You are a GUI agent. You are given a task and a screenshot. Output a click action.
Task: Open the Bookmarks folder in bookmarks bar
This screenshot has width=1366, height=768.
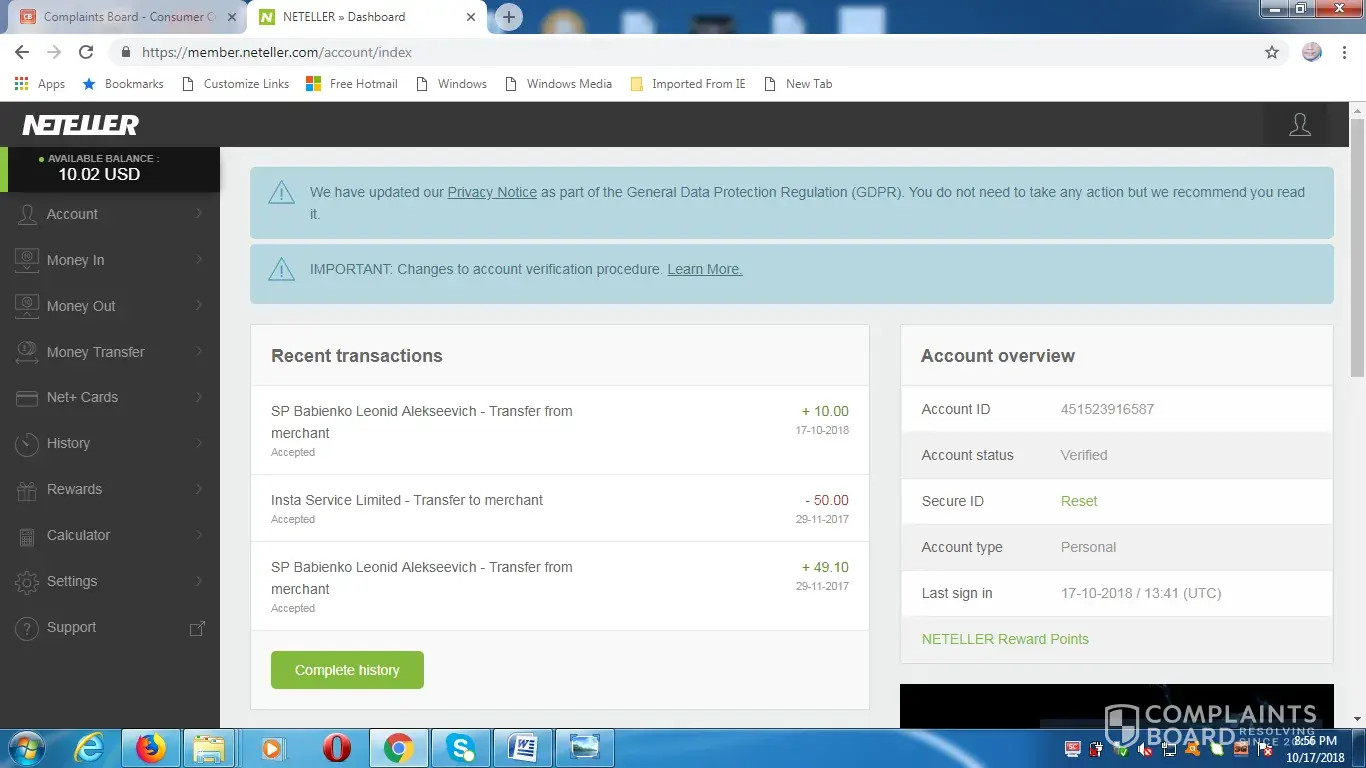tap(123, 84)
